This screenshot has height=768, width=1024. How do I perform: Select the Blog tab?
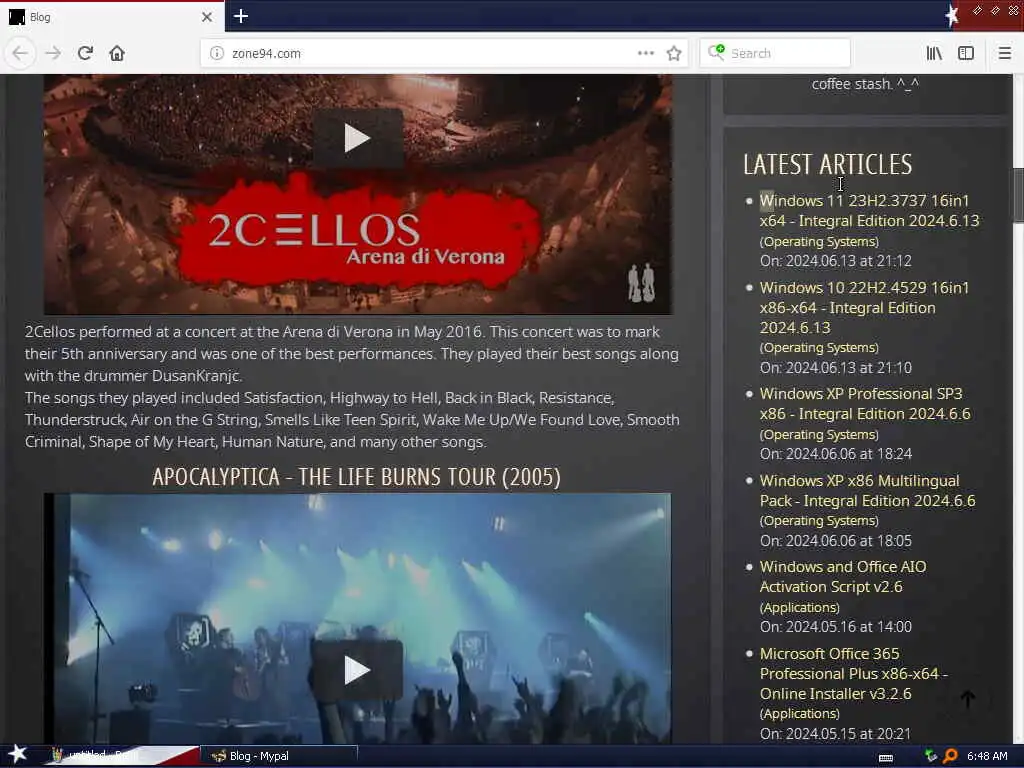111,17
